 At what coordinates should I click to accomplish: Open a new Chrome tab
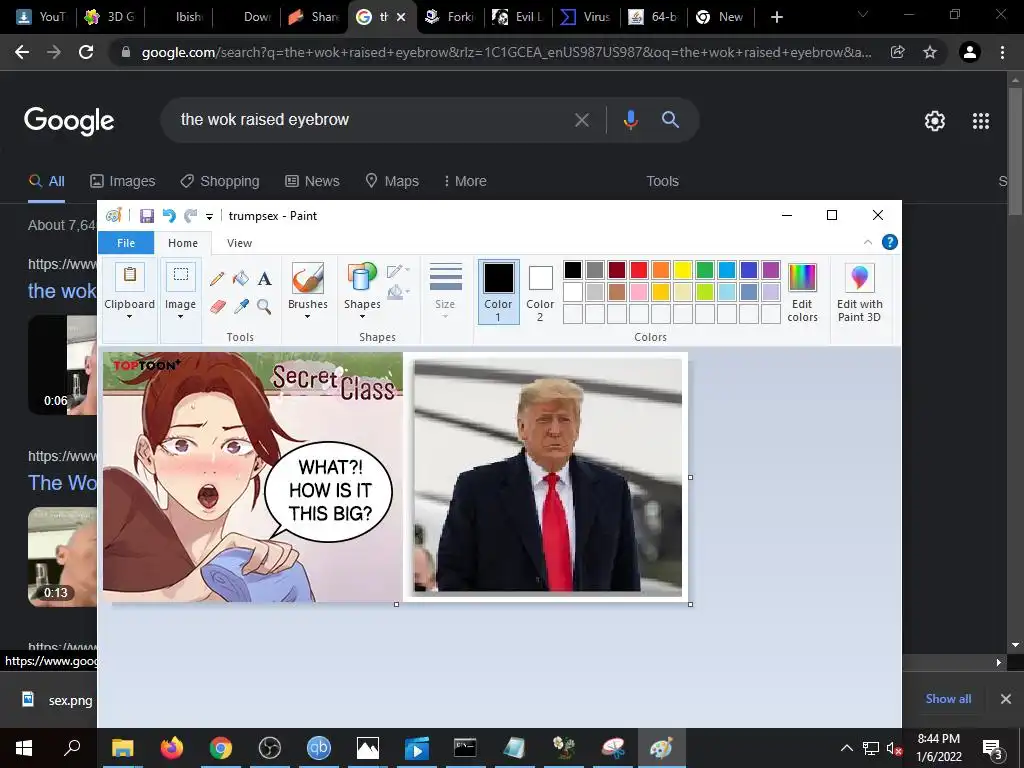[x=776, y=17]
